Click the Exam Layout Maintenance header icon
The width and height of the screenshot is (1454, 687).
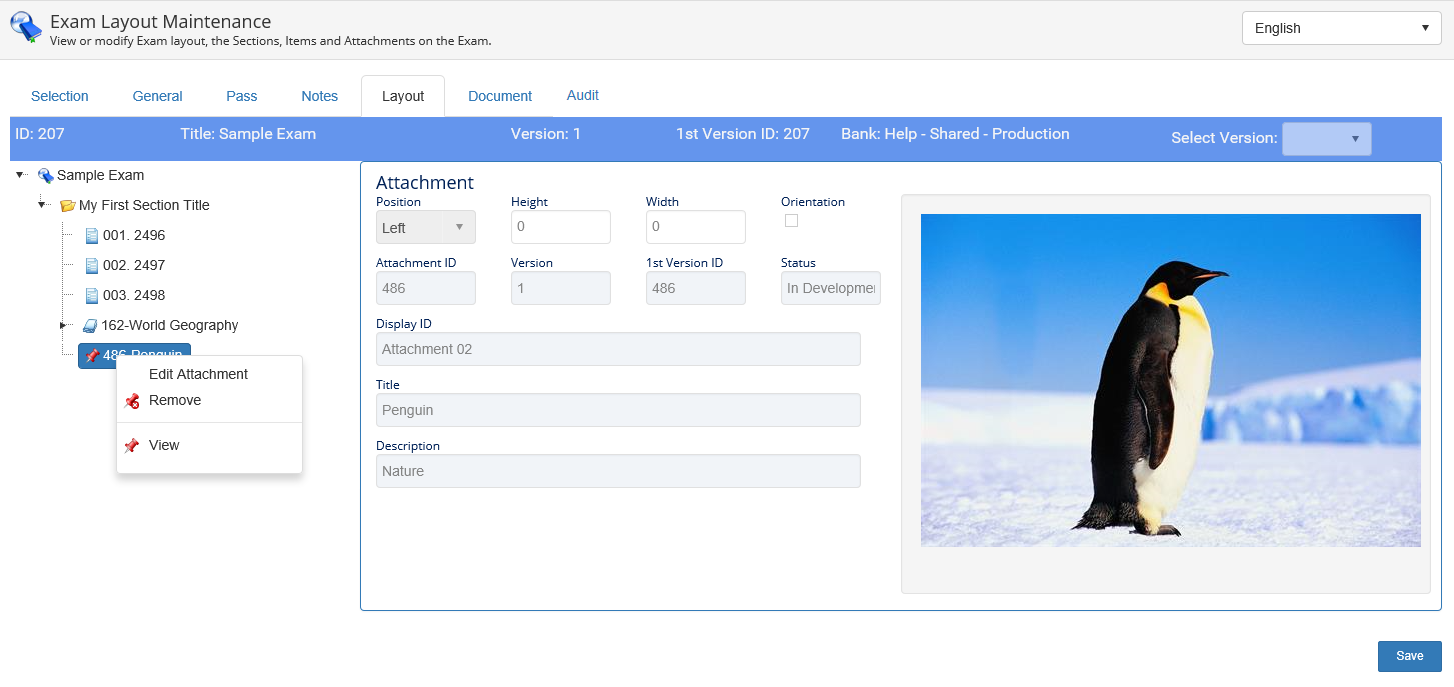(26, 28)
